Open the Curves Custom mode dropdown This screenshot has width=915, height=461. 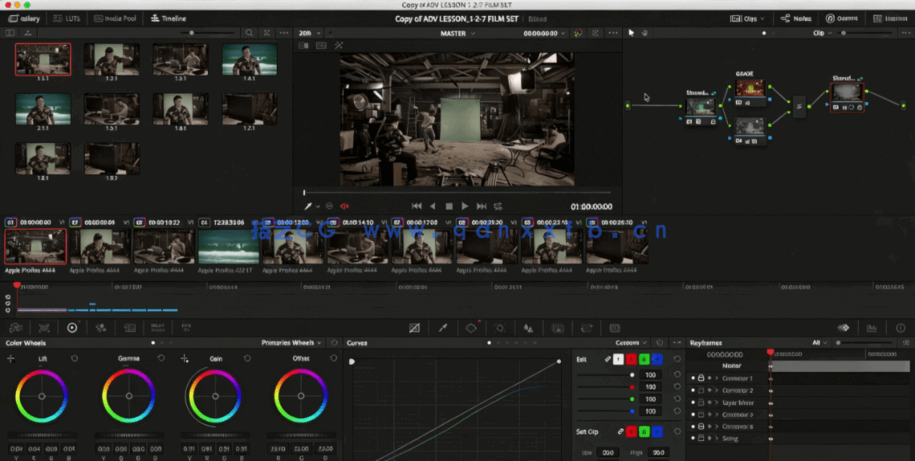click(x=631, y=343)
